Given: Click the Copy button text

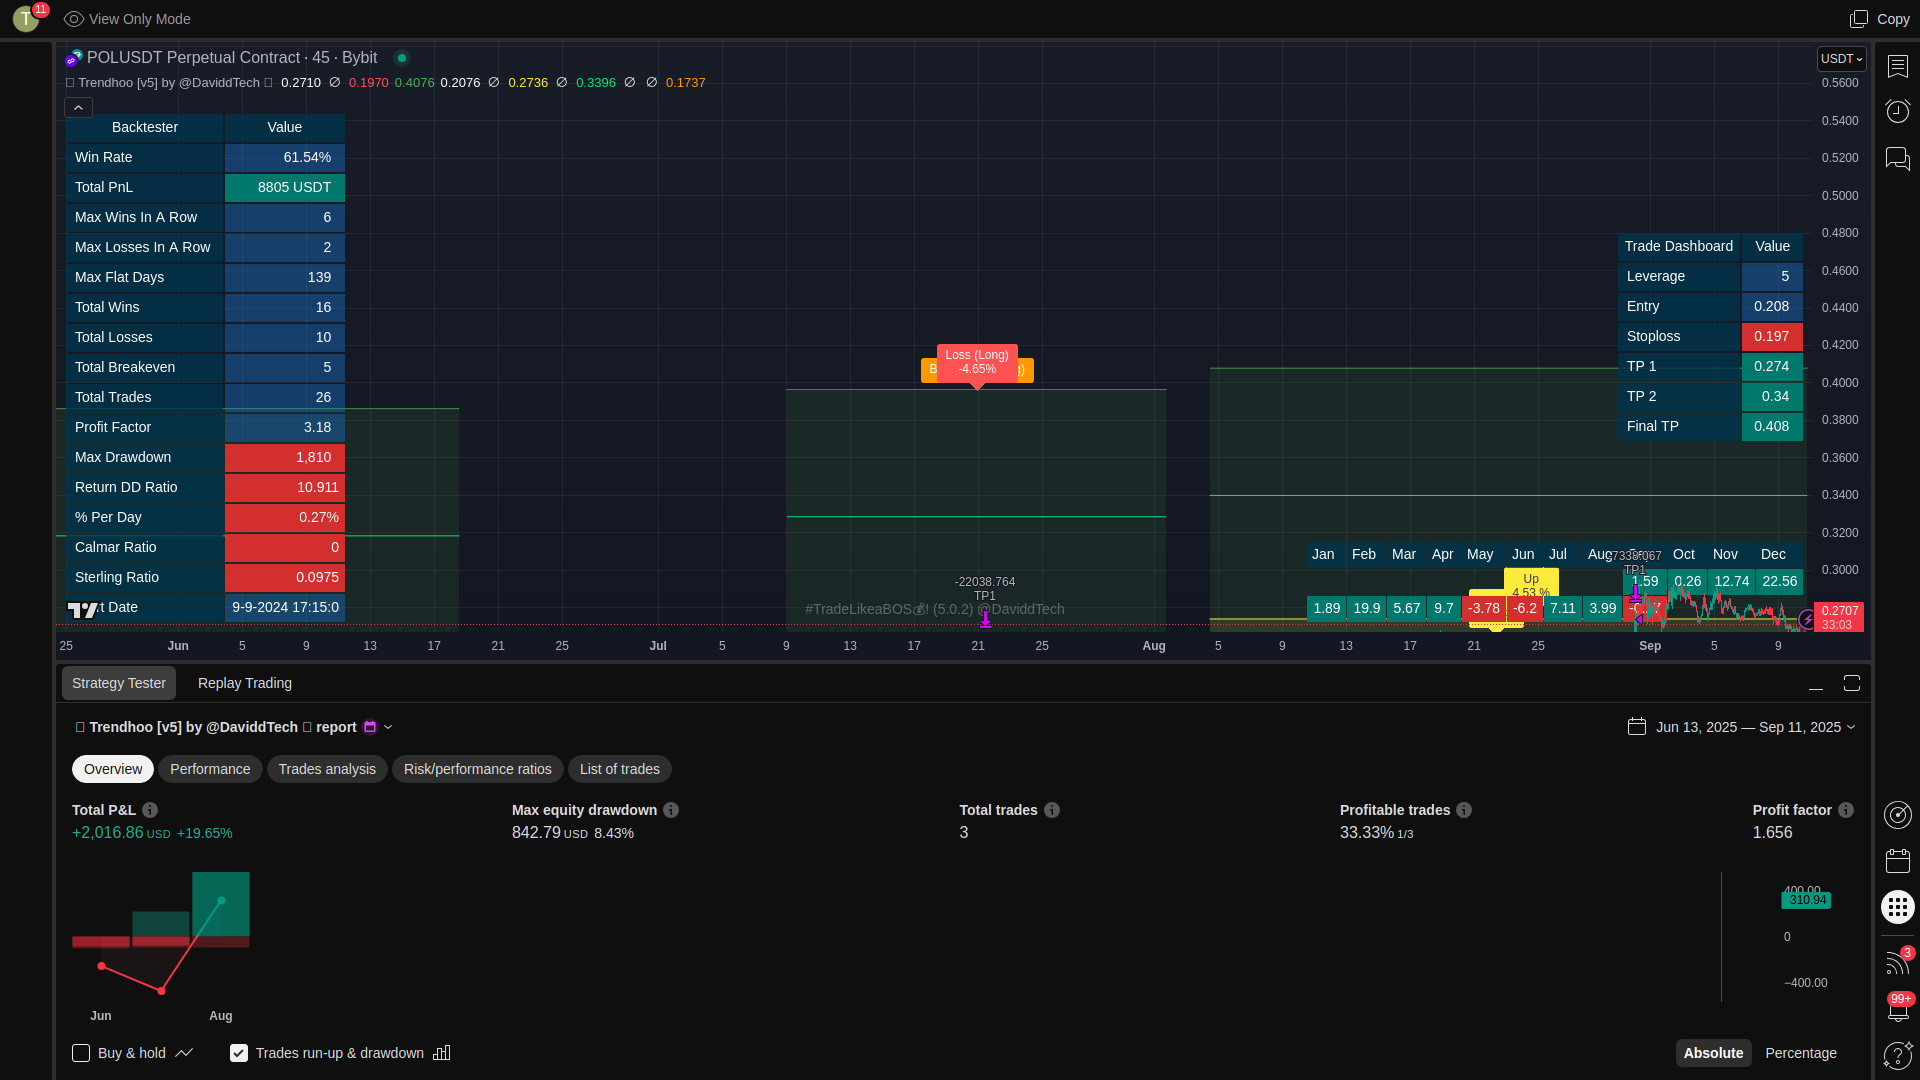Looking at the screenshot, I should (x=1893, y=19).
